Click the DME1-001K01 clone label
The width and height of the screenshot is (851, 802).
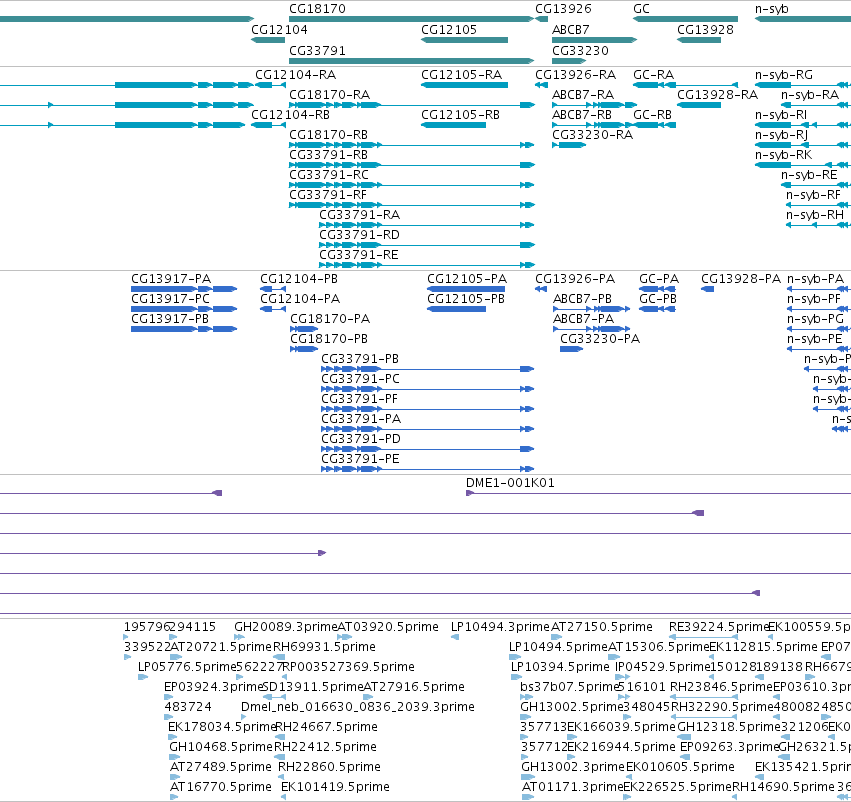[x=510, y=482]
